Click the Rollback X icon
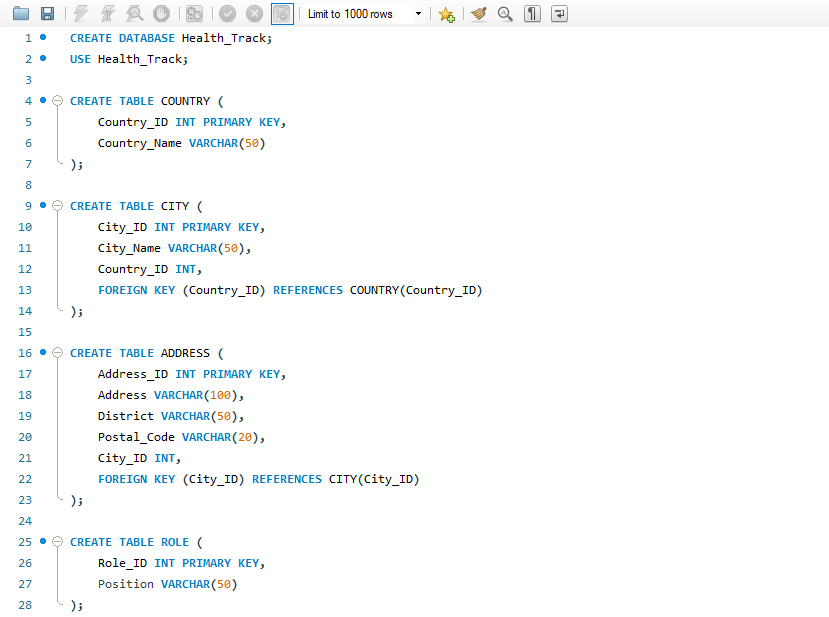This screenshot has width=829, height=617. (x=254, y=14)
